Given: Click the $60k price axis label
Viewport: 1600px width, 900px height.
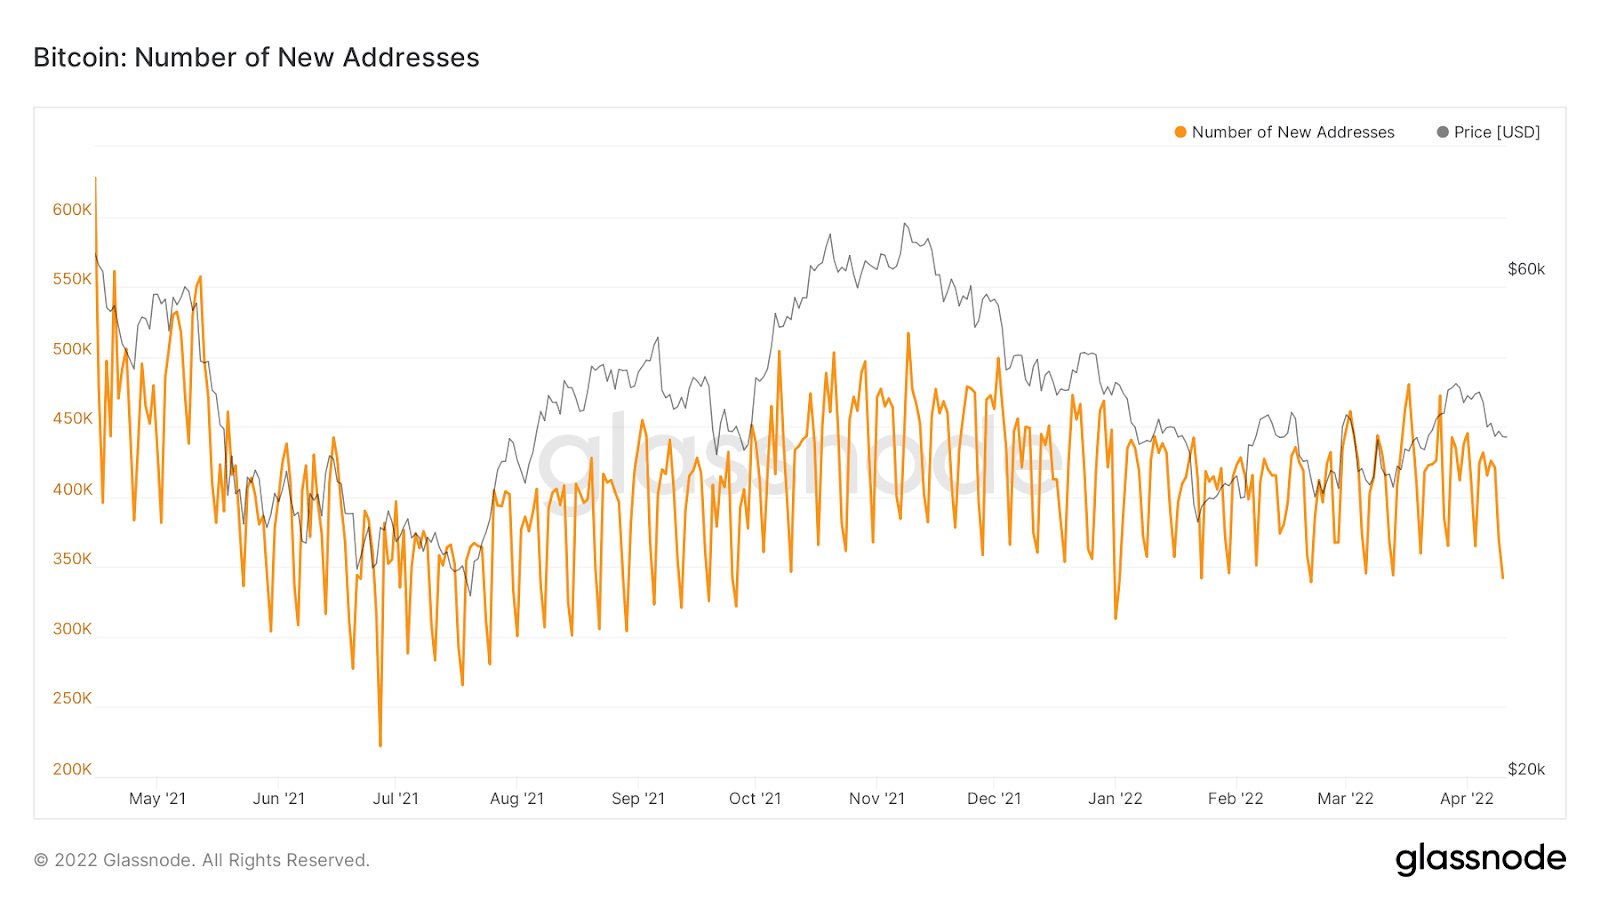Looking at the screenshot, I should coord(1526,269).
